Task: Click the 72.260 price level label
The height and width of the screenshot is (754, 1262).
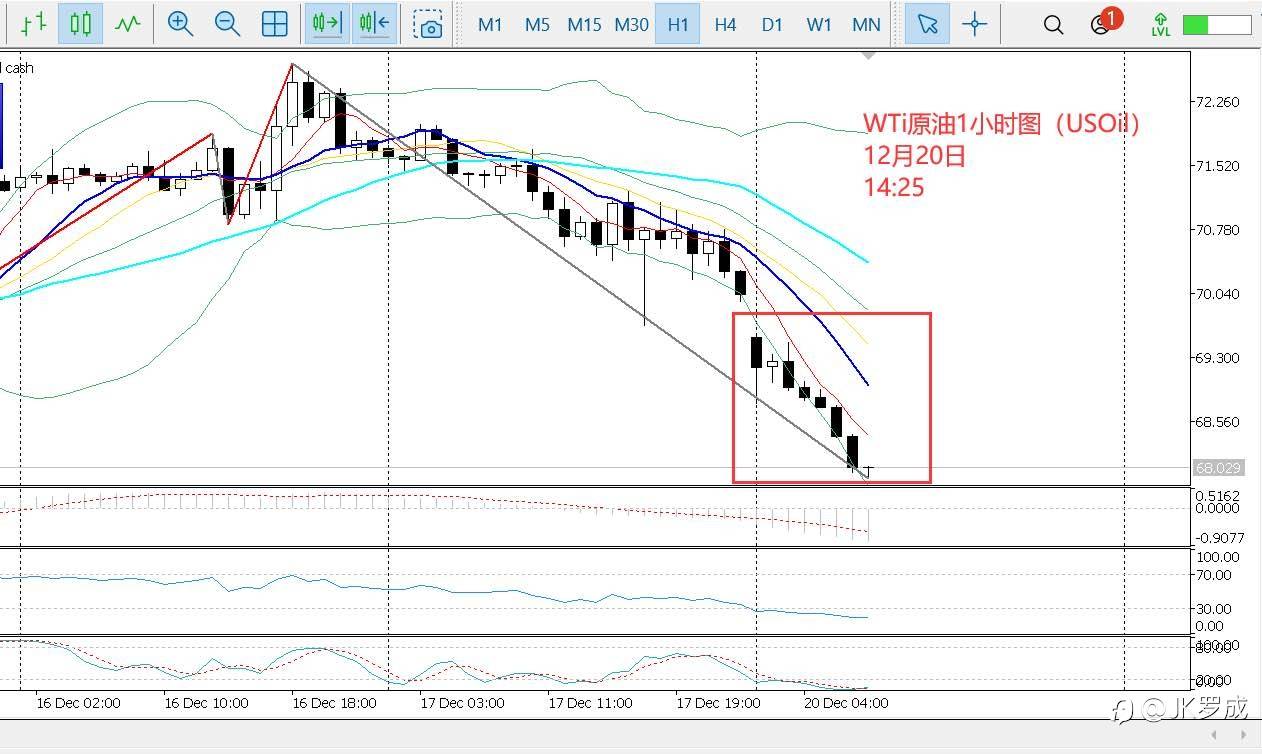Action: [1217, 102]
